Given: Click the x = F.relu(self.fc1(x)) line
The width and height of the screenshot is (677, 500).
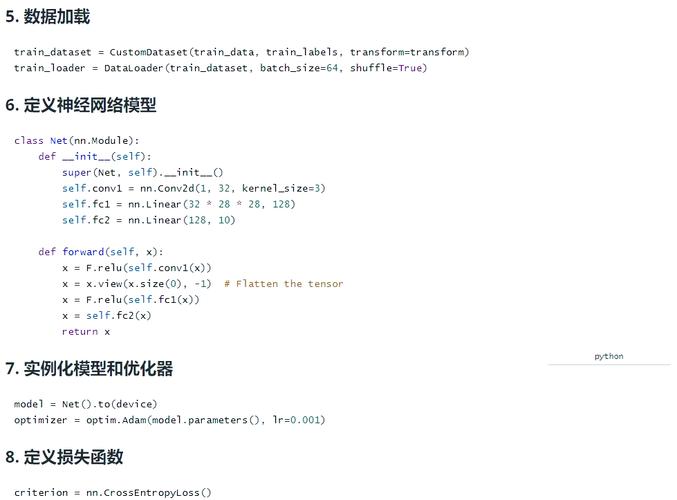Looking at the screenshot, I should (x=130, y=300).
